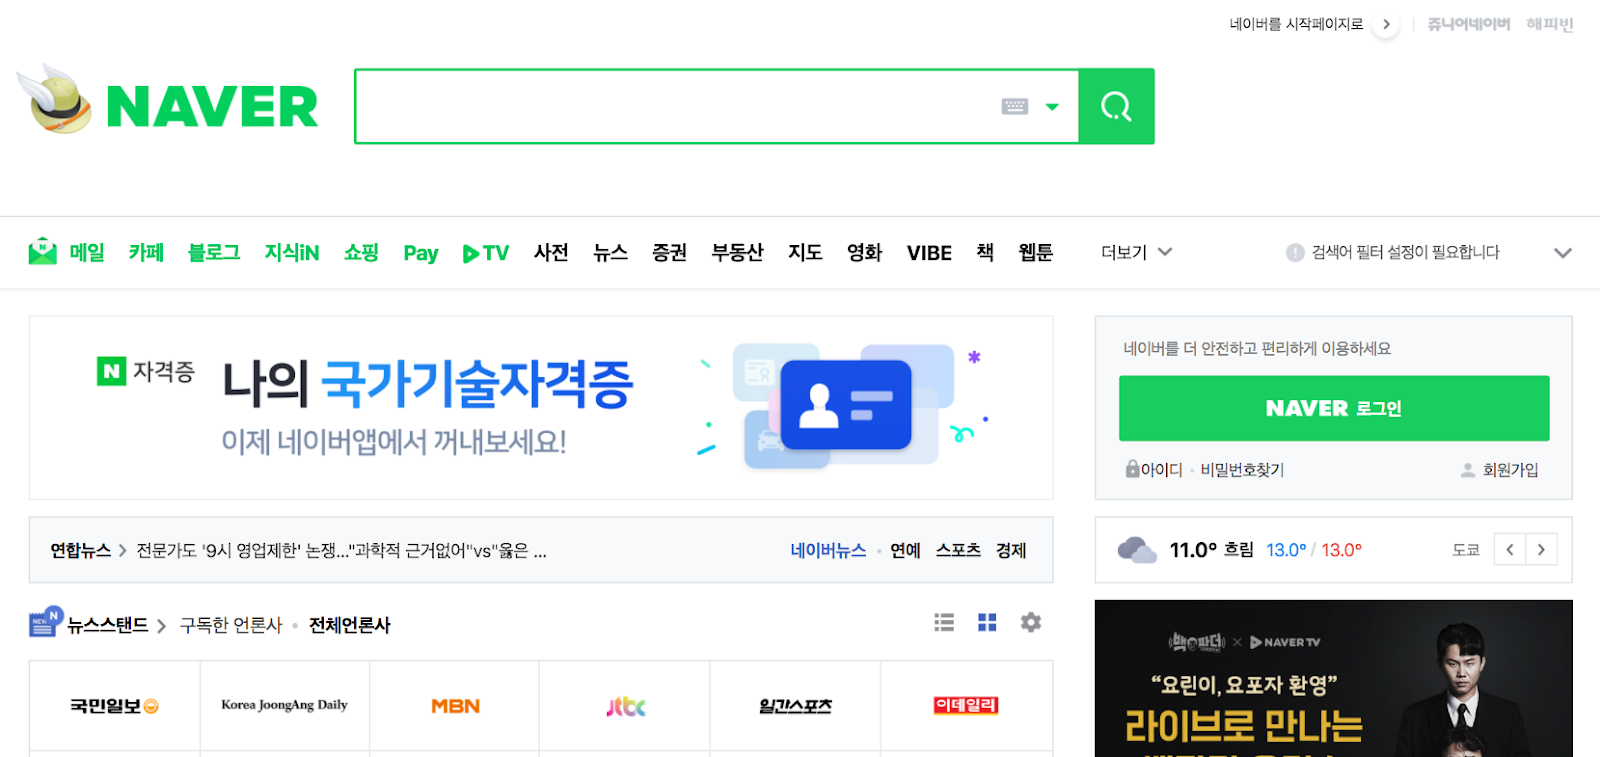Open the 웹툰 menu item
Image resolution: width=1600 pixels, height=757 pixels.
tap(1036, 252)
